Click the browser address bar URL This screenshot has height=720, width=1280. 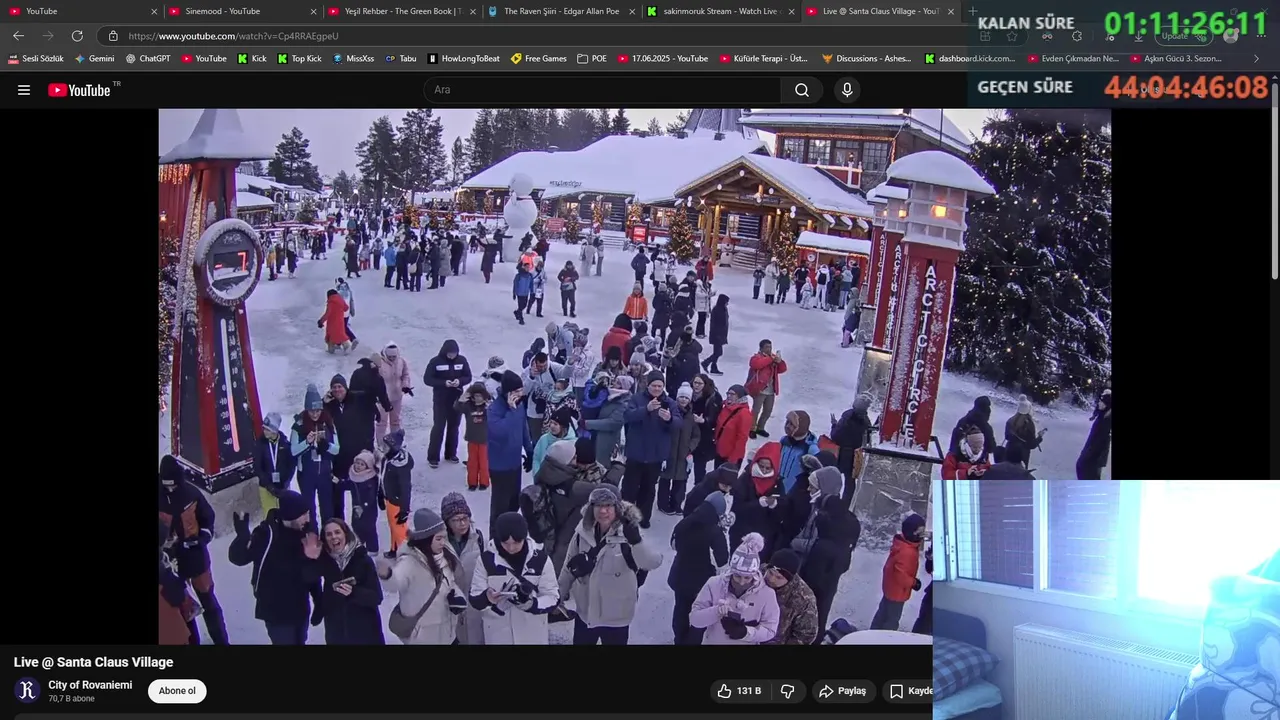pos(233,36)
